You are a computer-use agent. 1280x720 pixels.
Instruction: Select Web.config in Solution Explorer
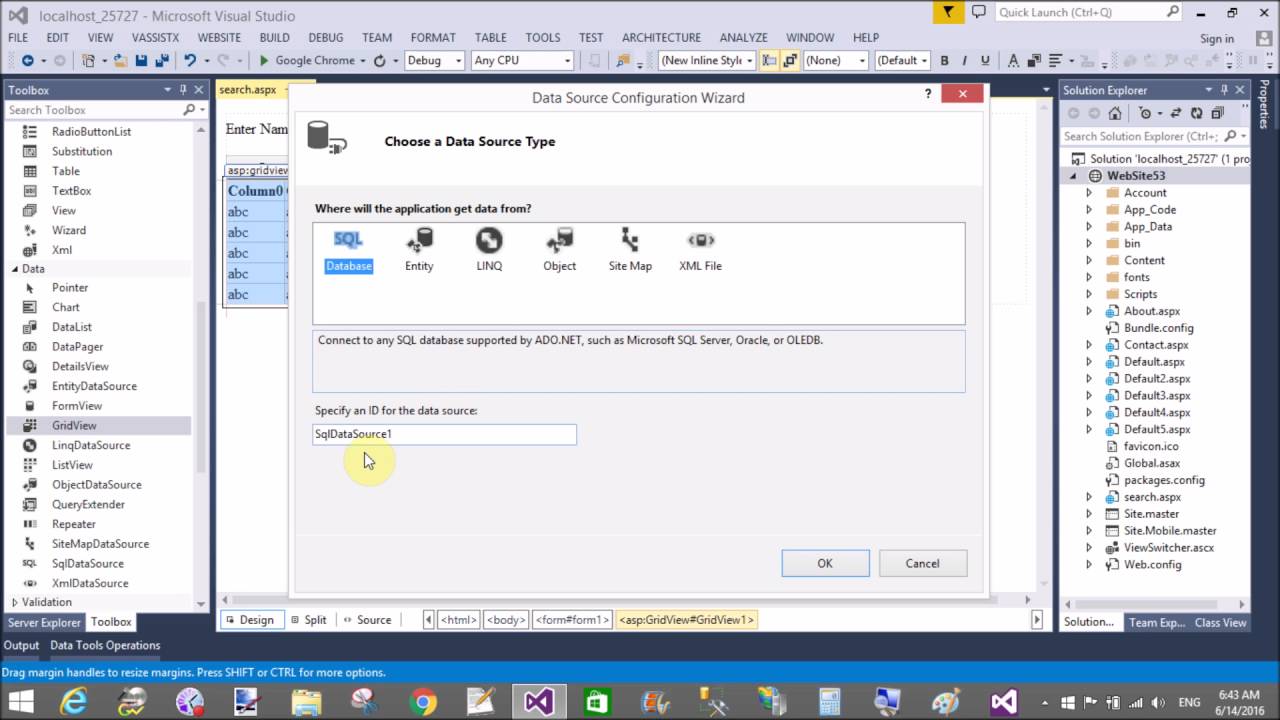coord(1152,564)
